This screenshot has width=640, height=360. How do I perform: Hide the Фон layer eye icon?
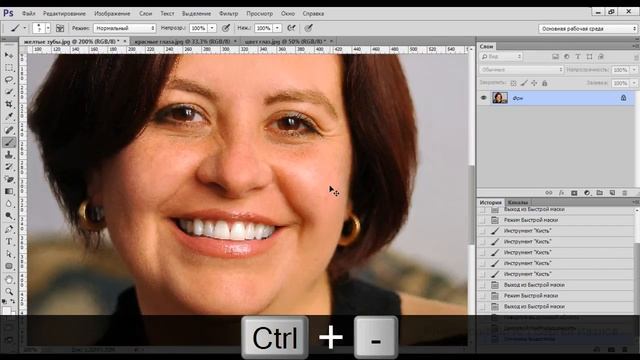point(484,98)
